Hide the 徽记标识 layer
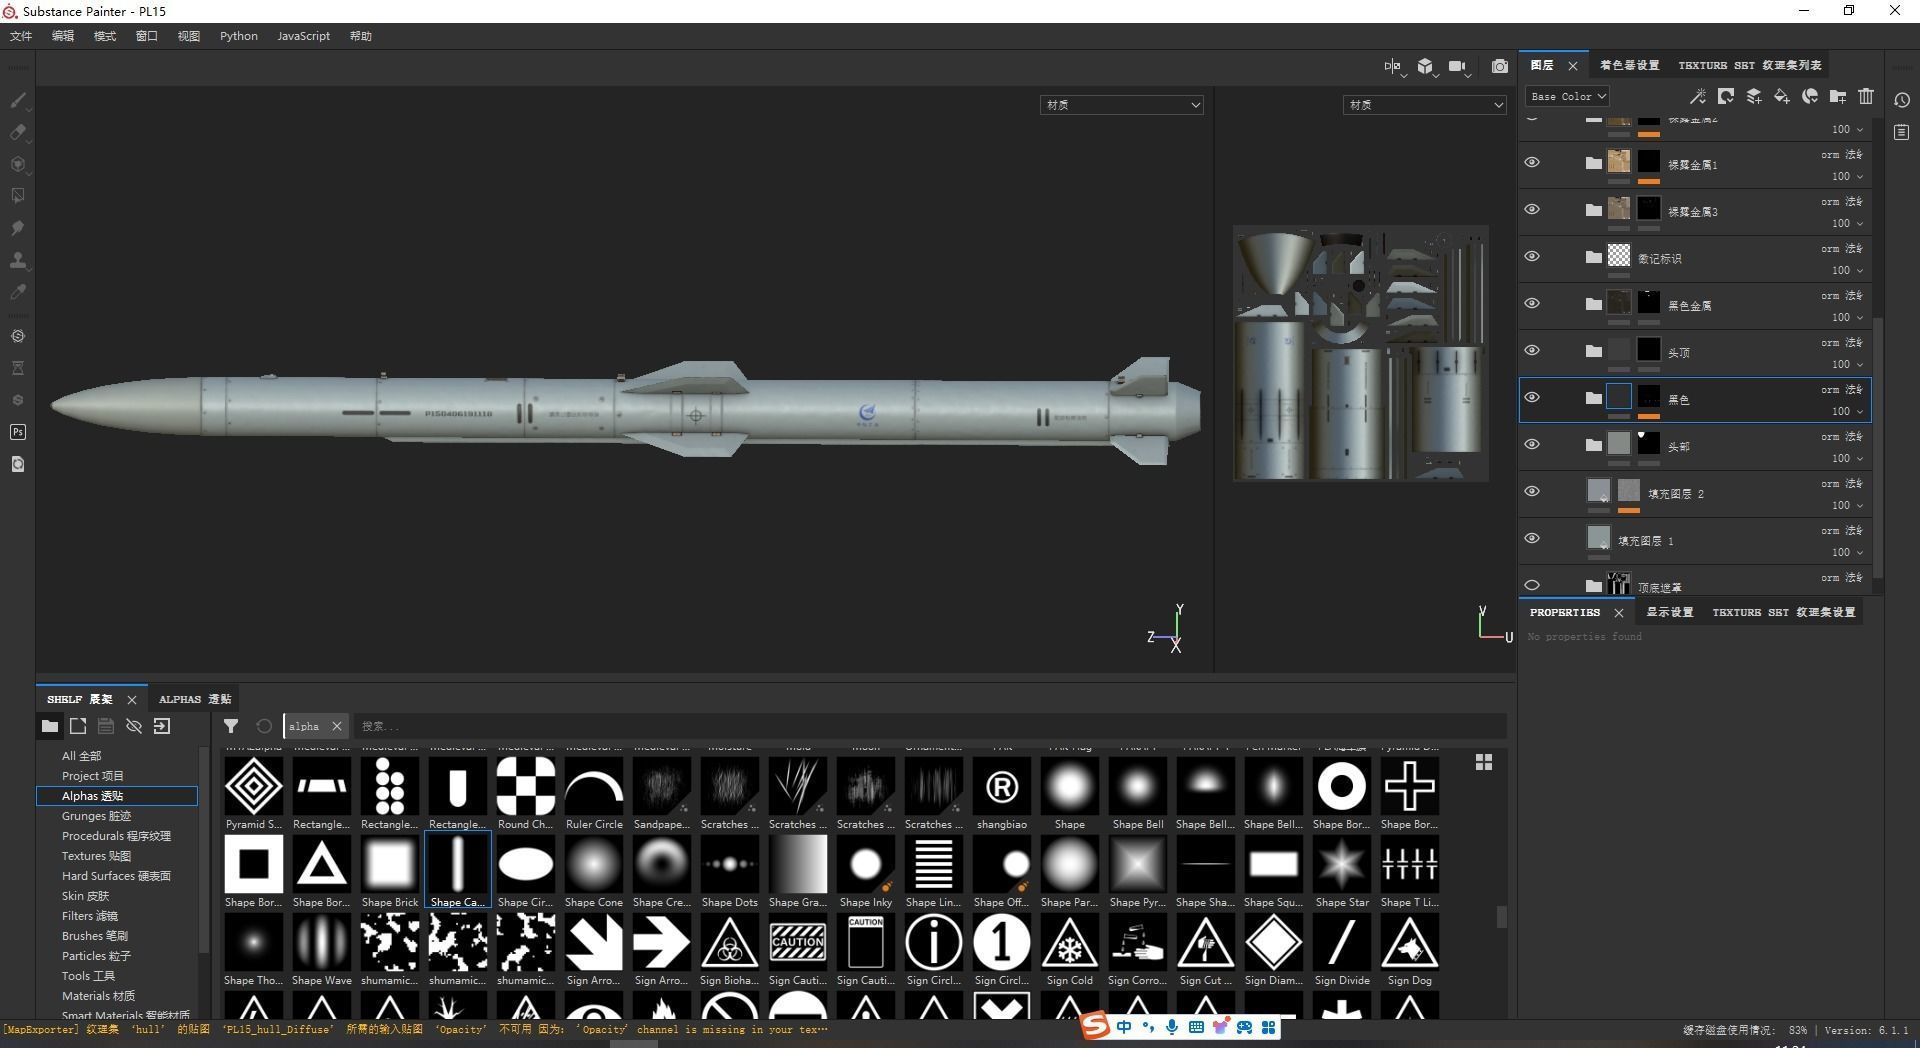 point(1532,257)
